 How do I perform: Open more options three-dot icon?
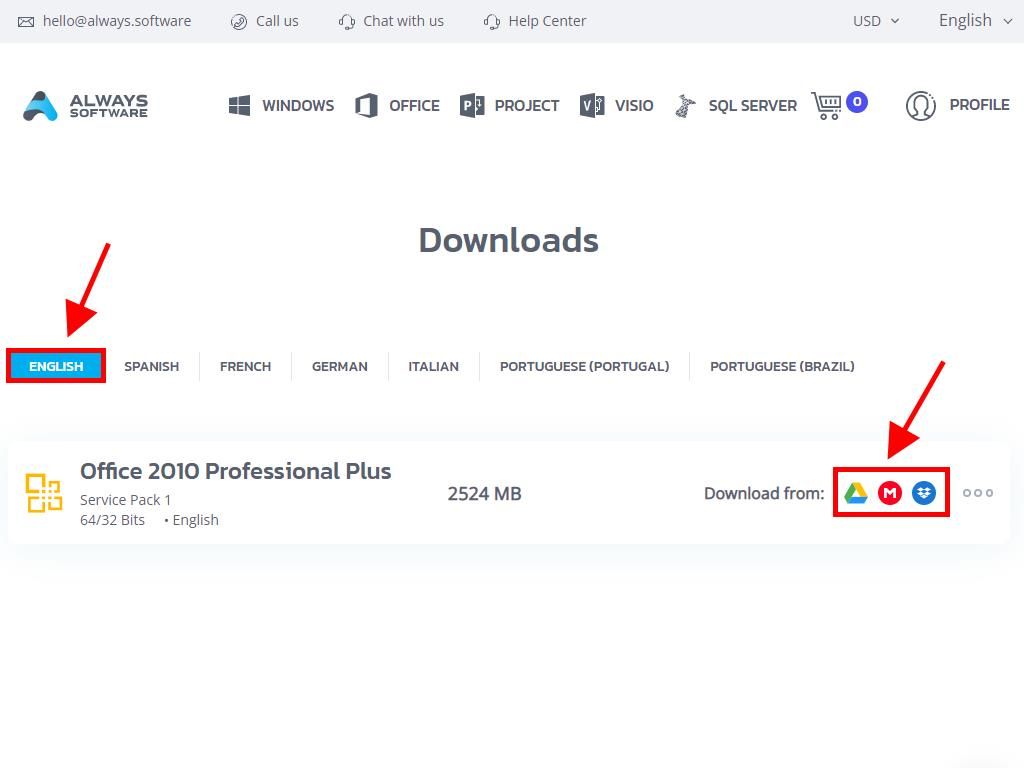click(978, 493)
